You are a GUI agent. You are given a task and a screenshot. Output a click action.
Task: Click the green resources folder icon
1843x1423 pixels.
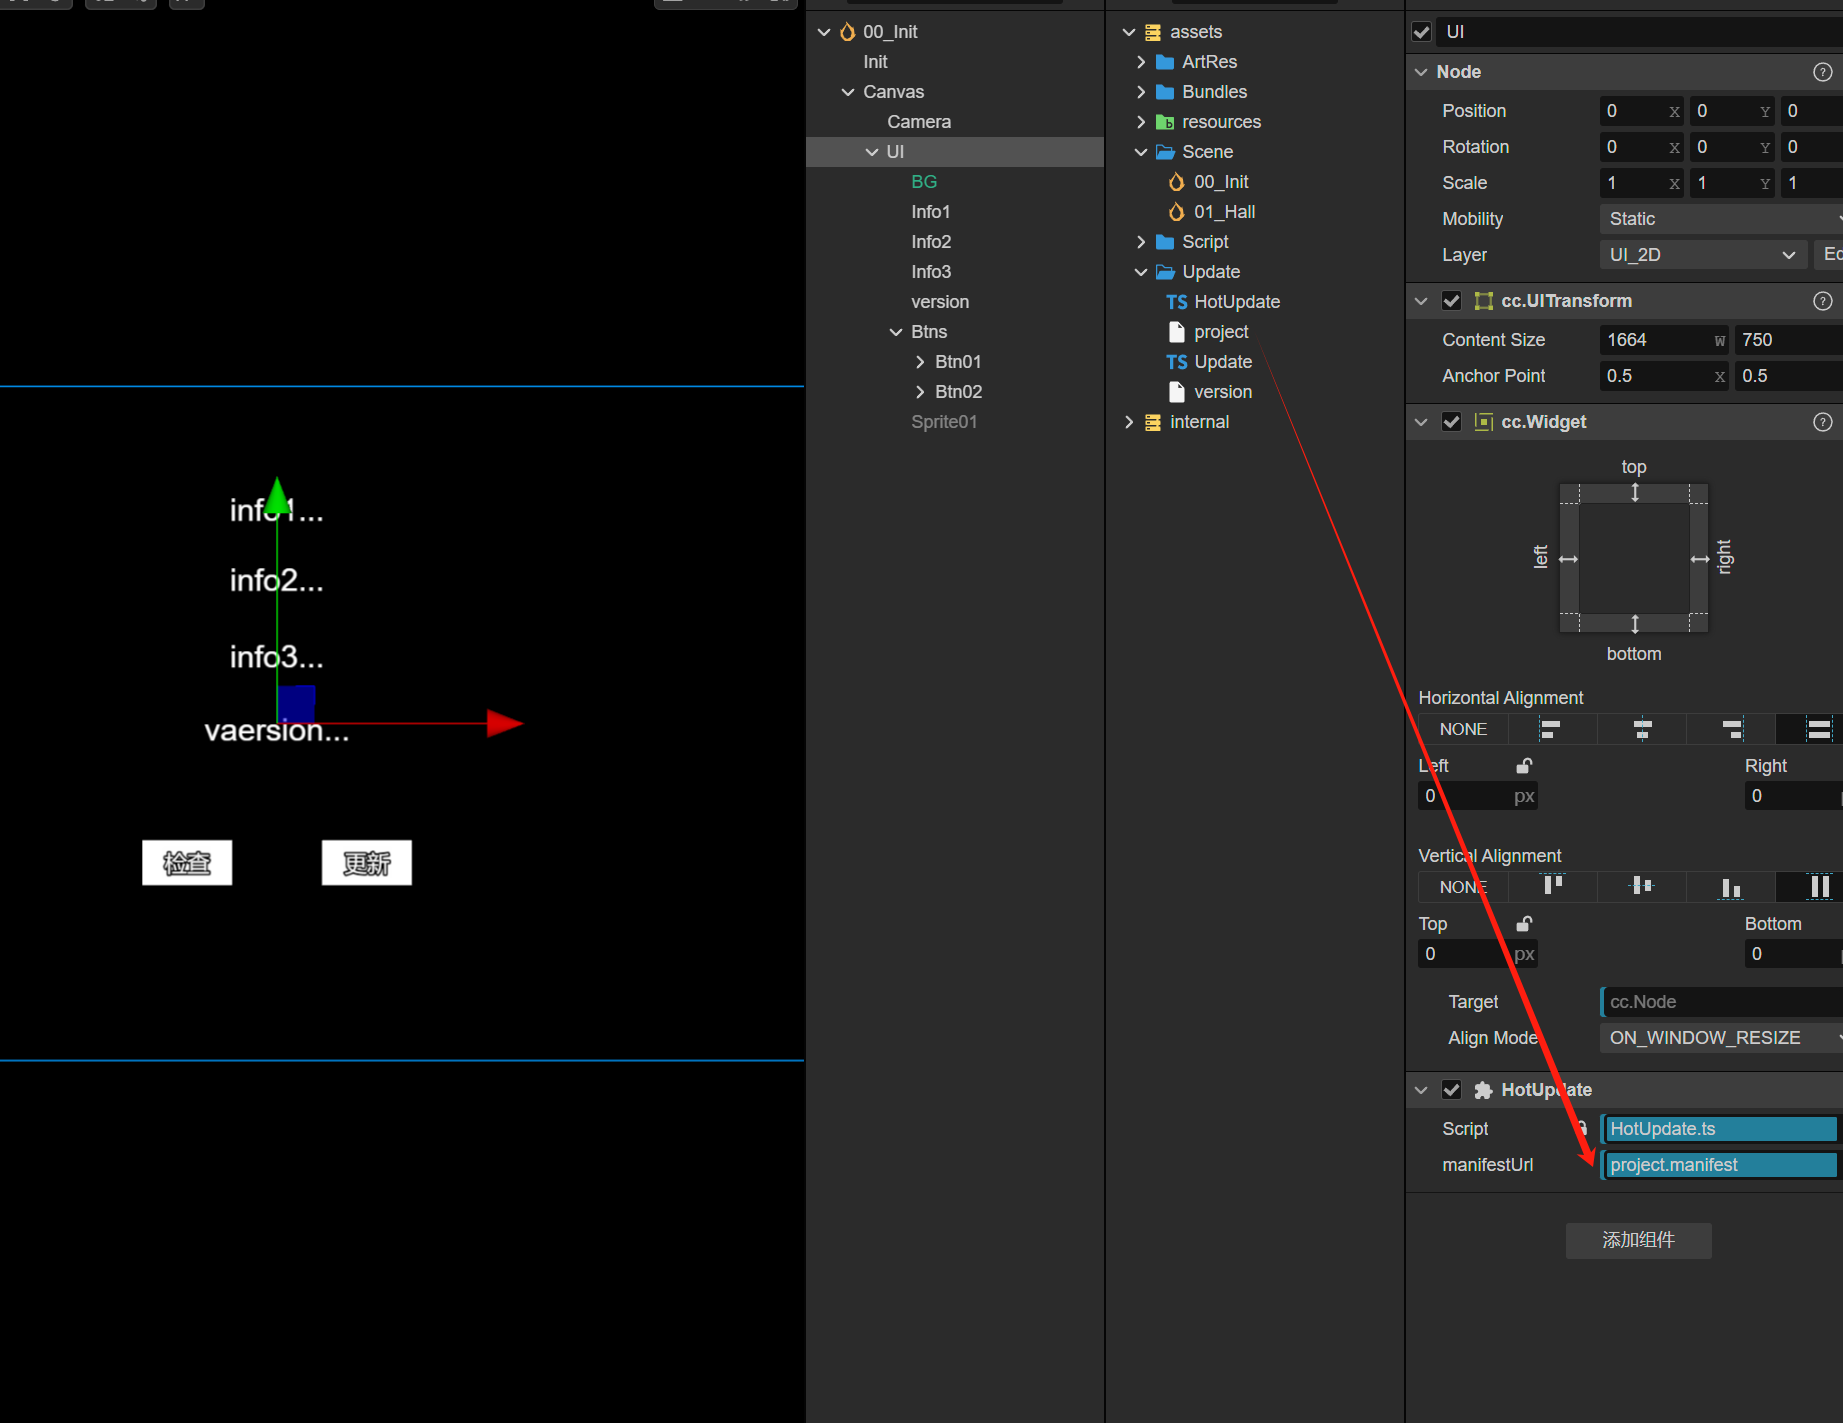(x=1165, y=122)
